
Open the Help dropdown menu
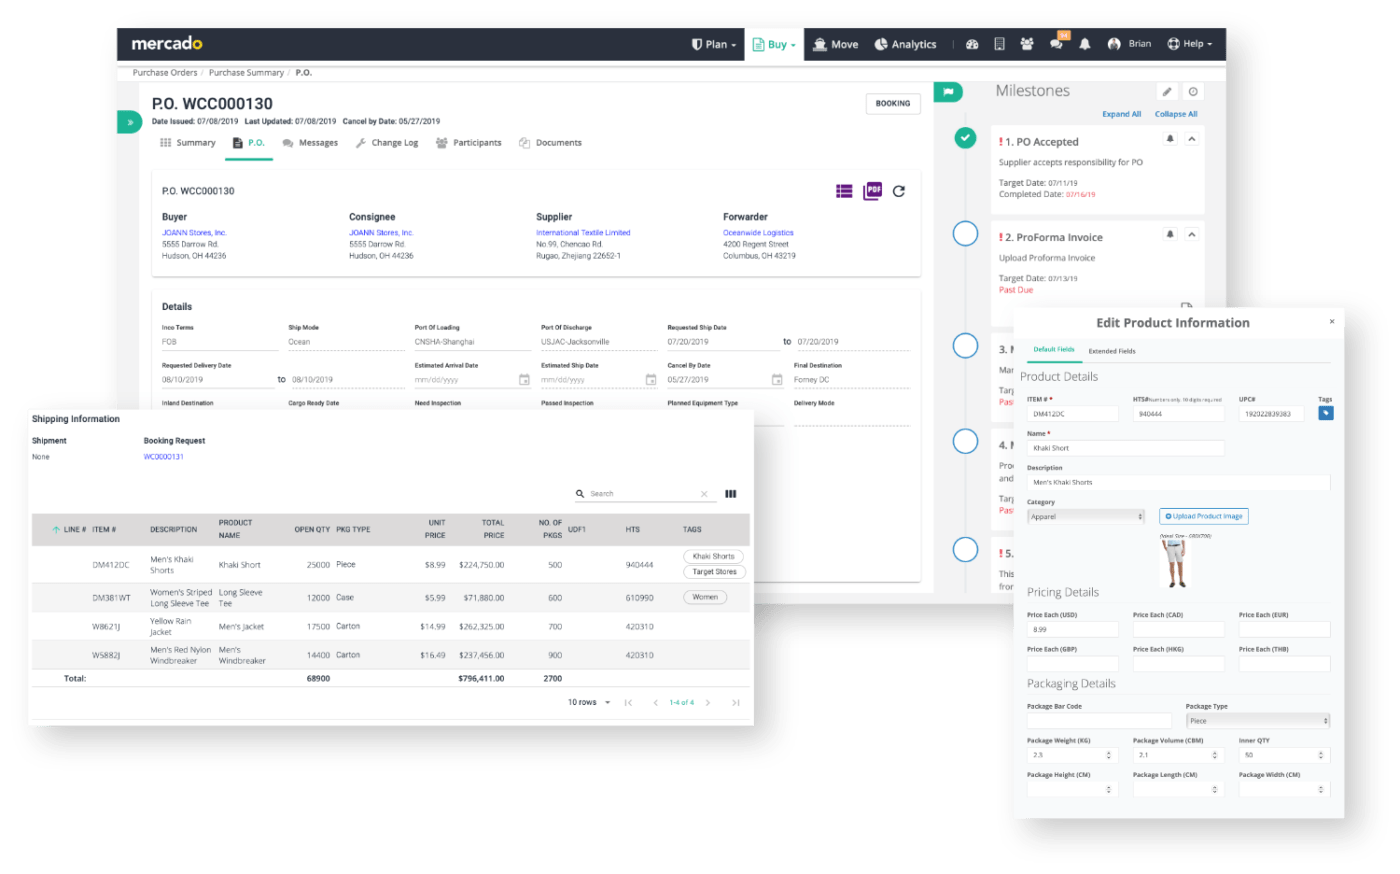(x=1190, y=44)
